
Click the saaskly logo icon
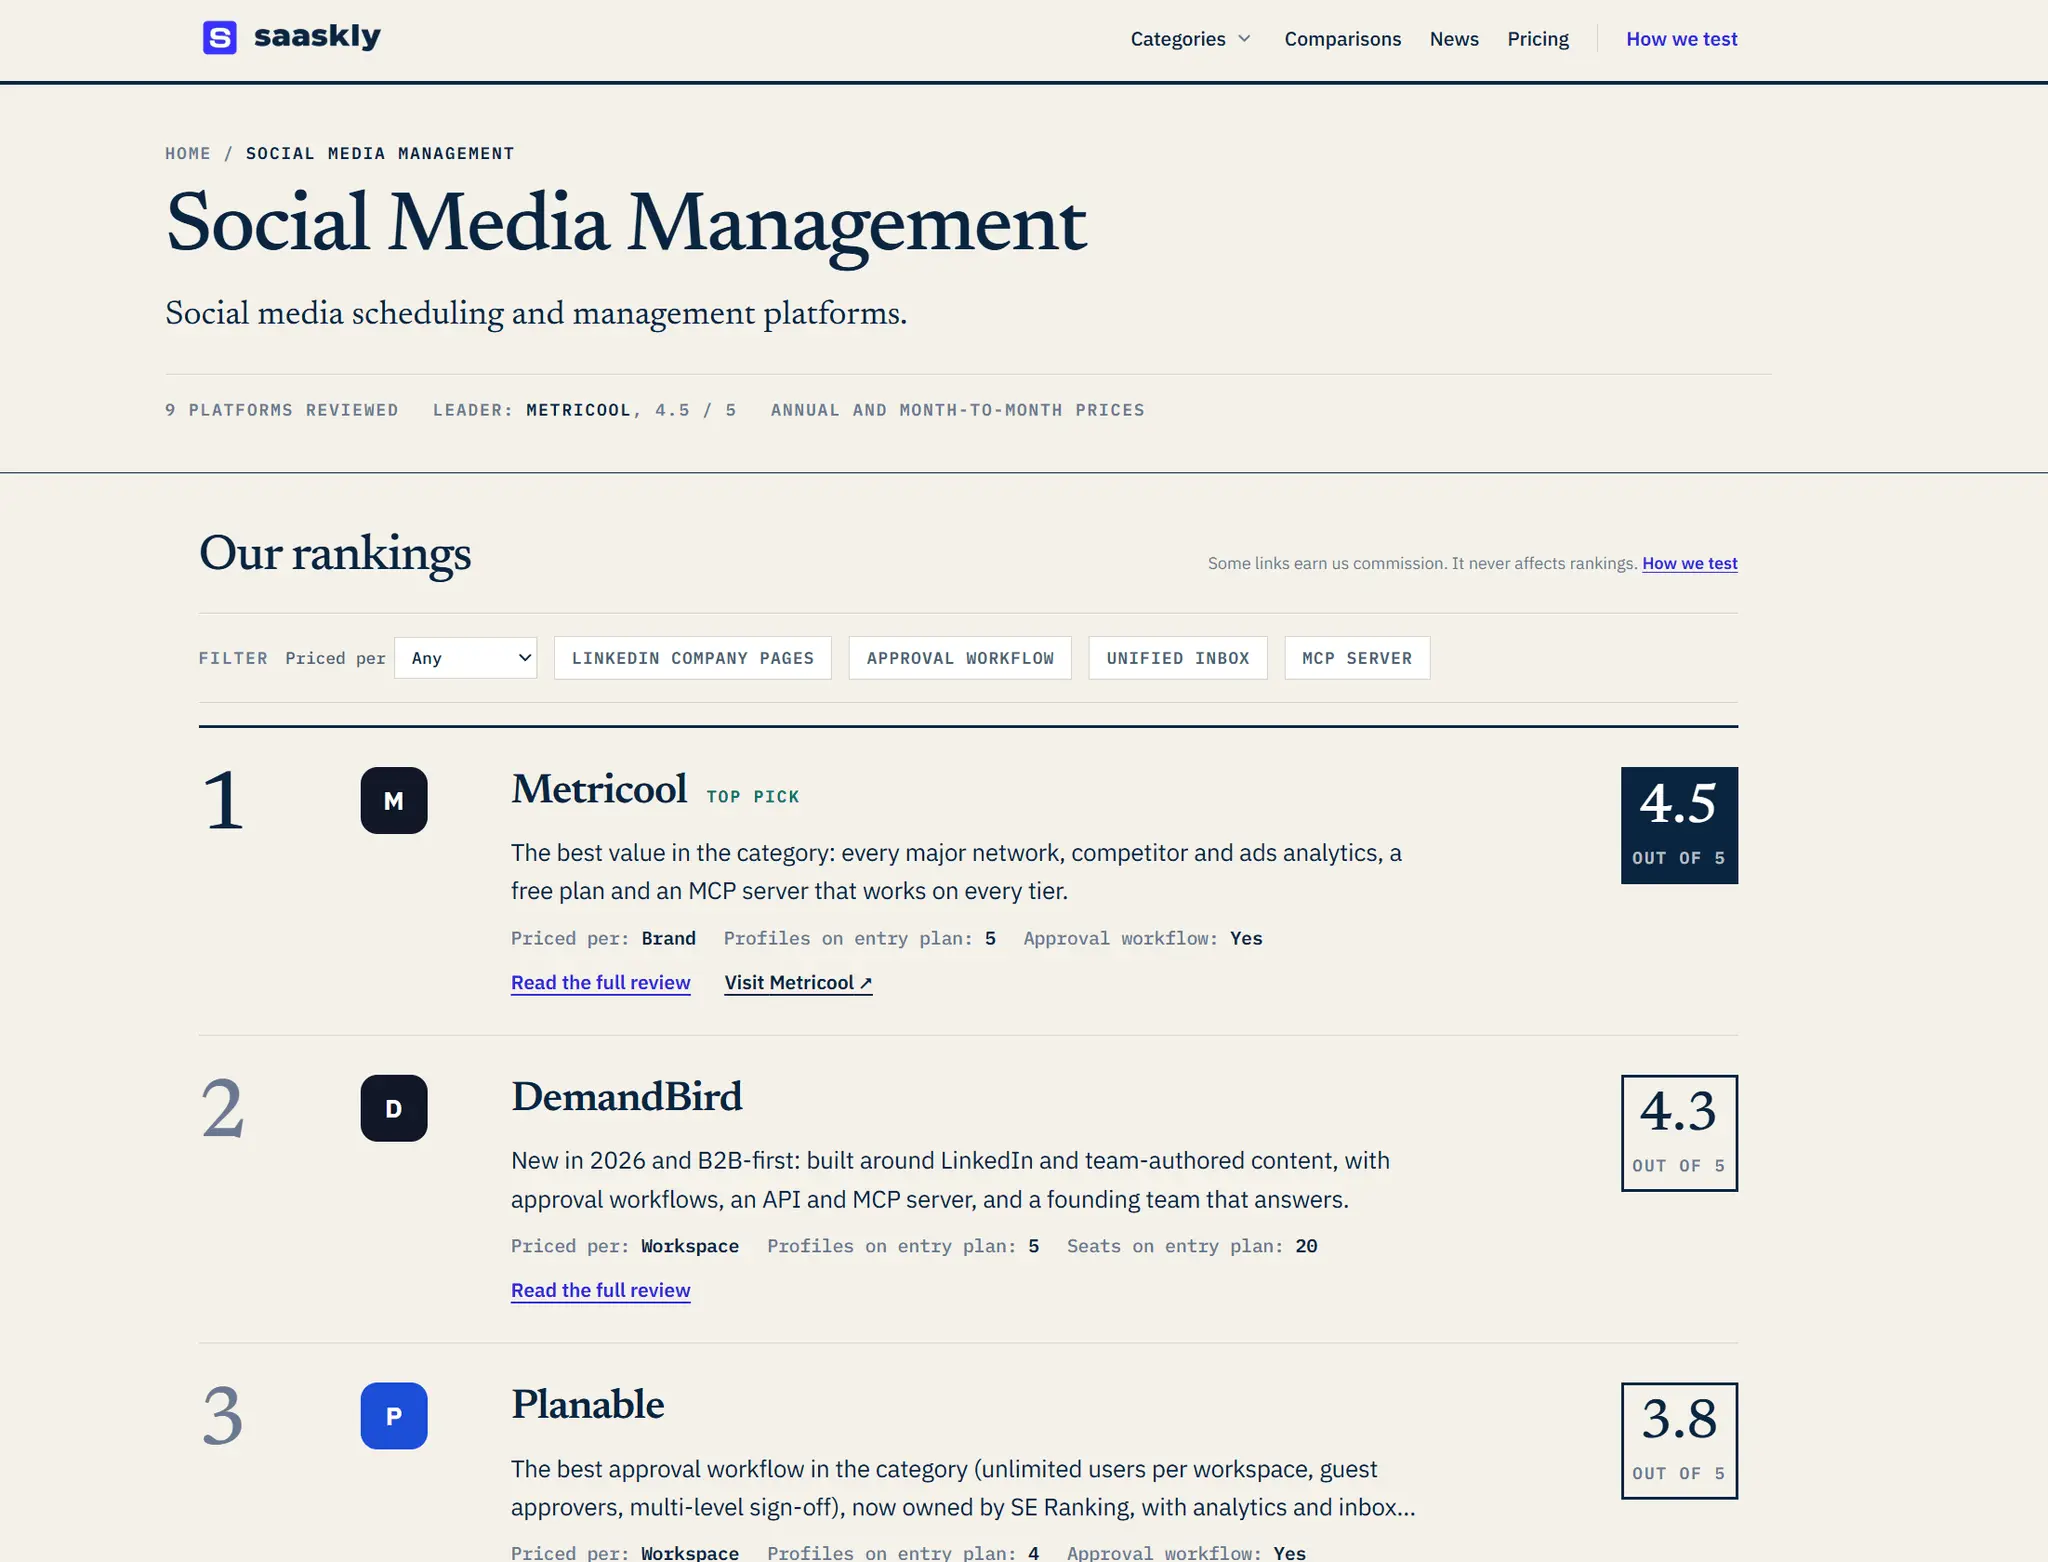coord(220,38)
